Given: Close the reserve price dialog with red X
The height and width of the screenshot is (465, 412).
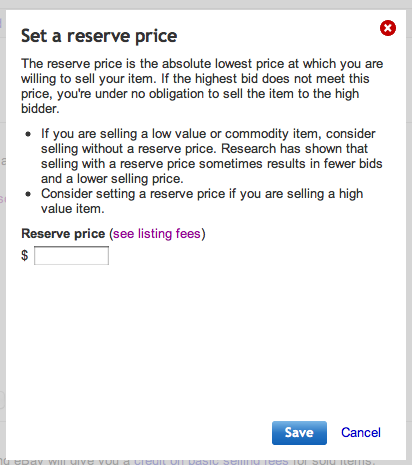Looking at the screenshot, I should [x=388, y=28].
